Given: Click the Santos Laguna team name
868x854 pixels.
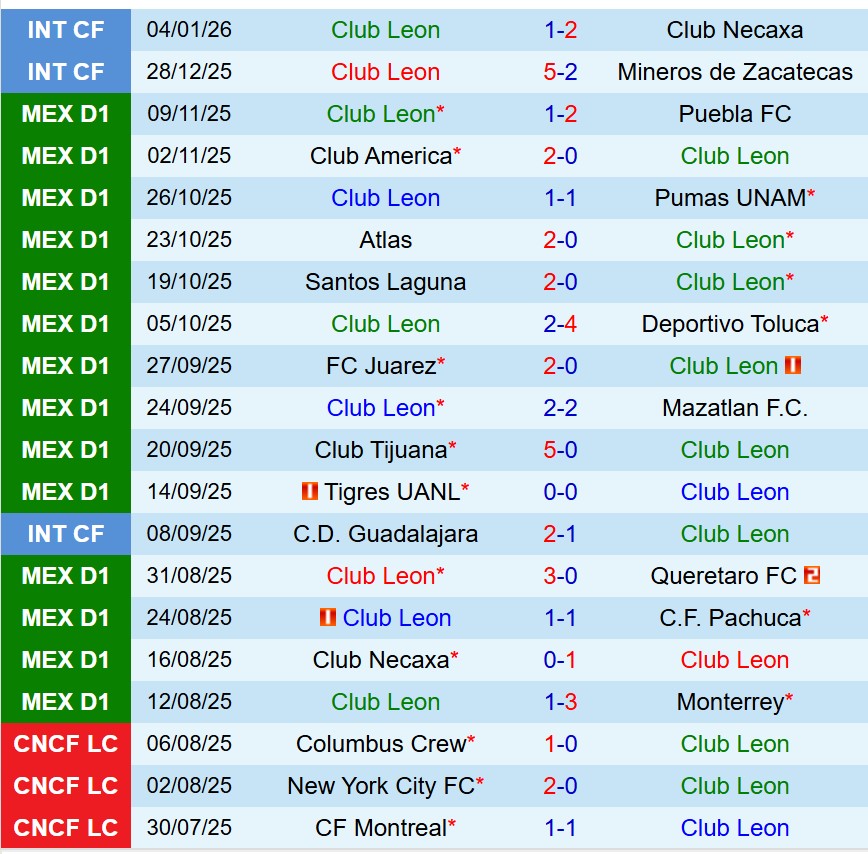Looking at the screenshot, I should 385,282.
